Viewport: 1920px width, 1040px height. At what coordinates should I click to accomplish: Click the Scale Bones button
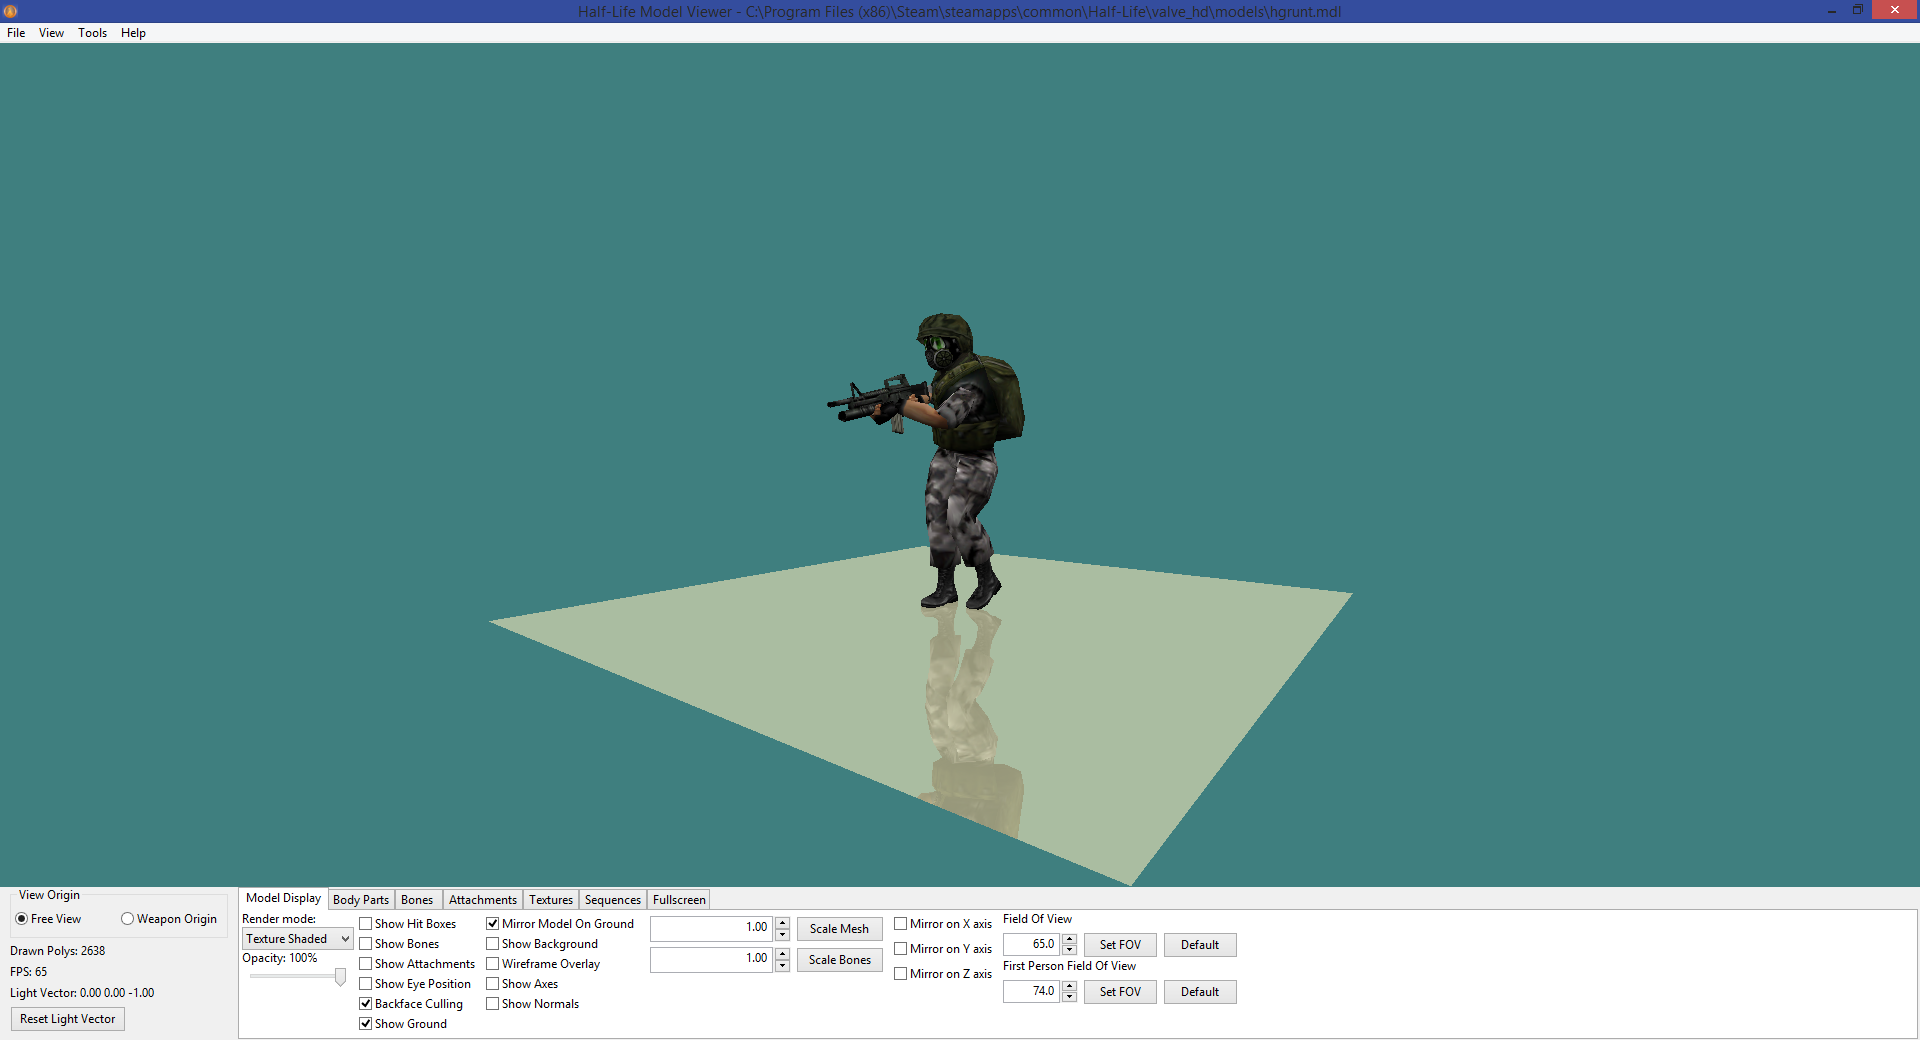[839, 960]
